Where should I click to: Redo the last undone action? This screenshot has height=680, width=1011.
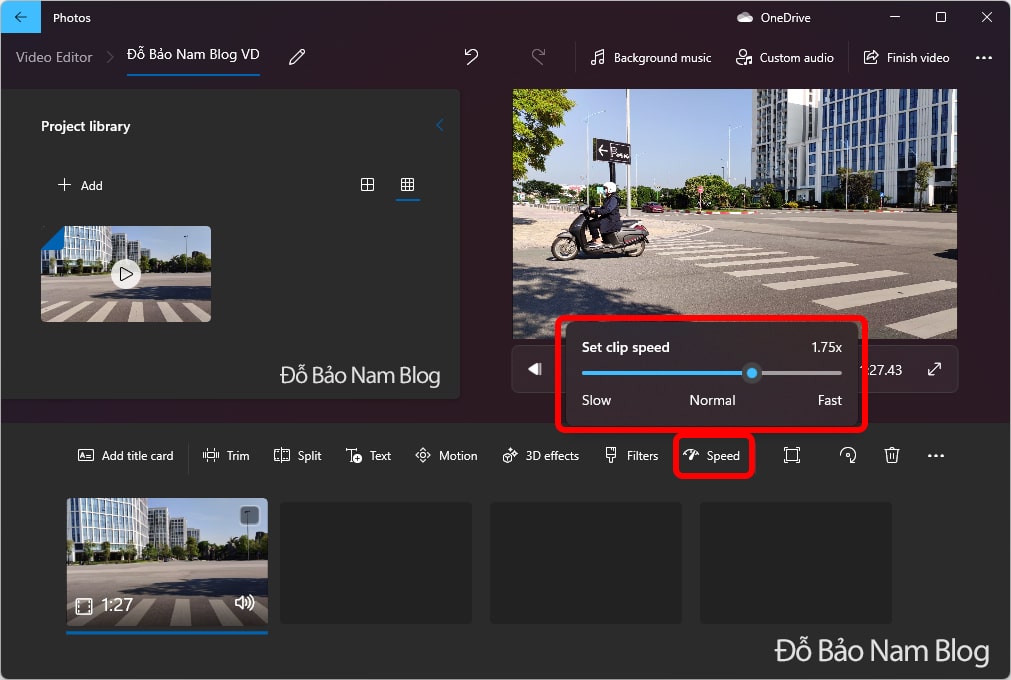(538, 57)
